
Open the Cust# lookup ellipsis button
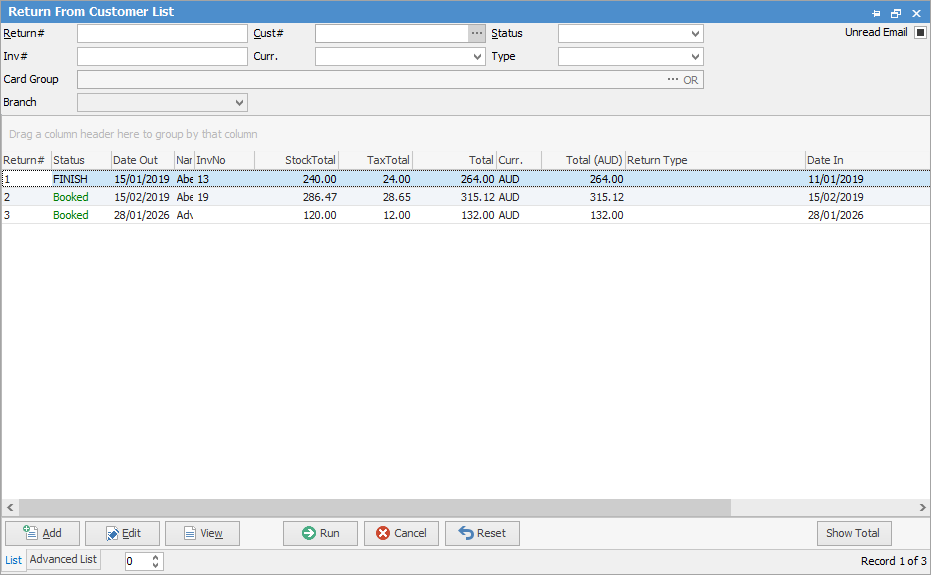click(477, 33)
